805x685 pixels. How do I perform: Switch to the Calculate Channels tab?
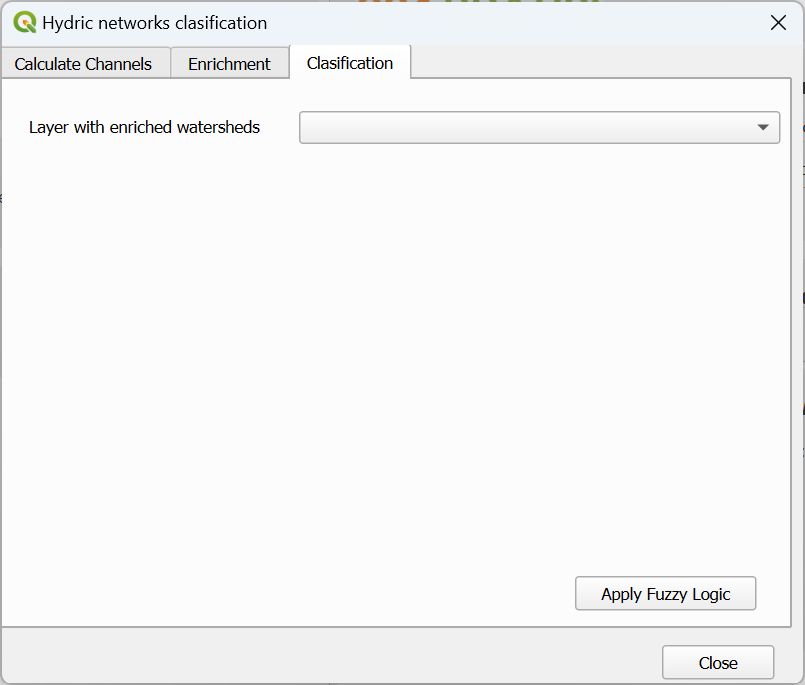point(83,64)
